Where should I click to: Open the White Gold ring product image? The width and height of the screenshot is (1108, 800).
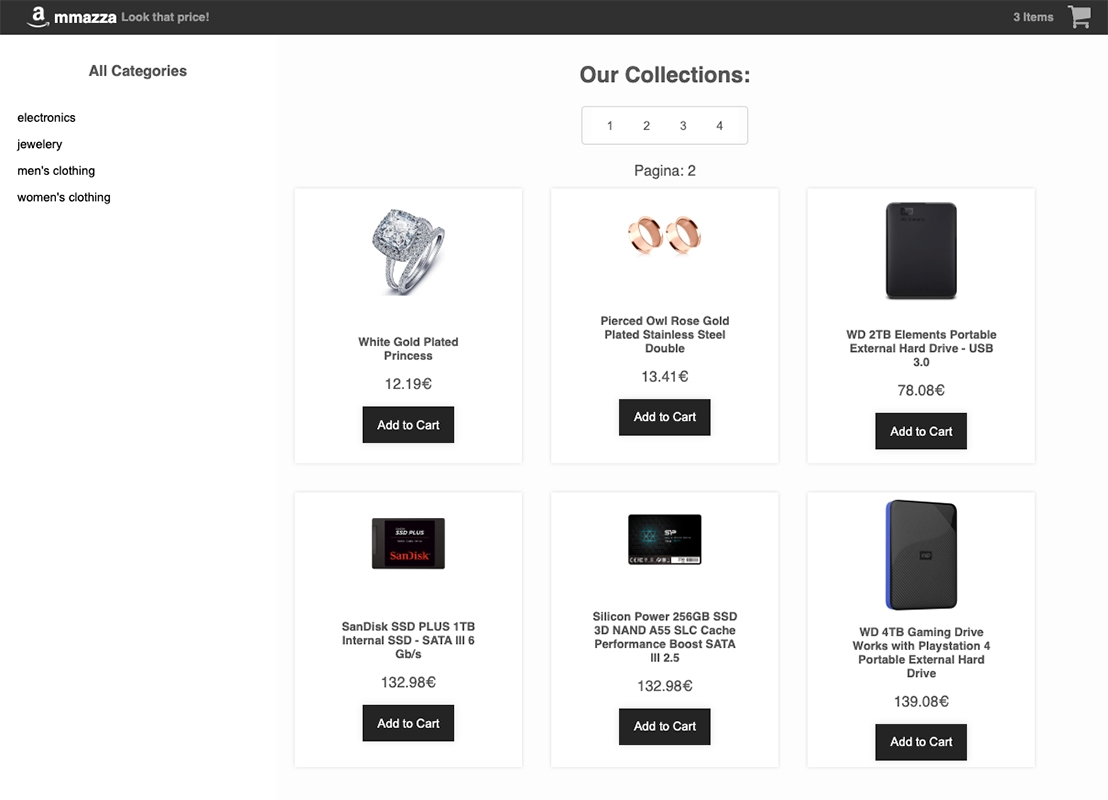[408, 251]
